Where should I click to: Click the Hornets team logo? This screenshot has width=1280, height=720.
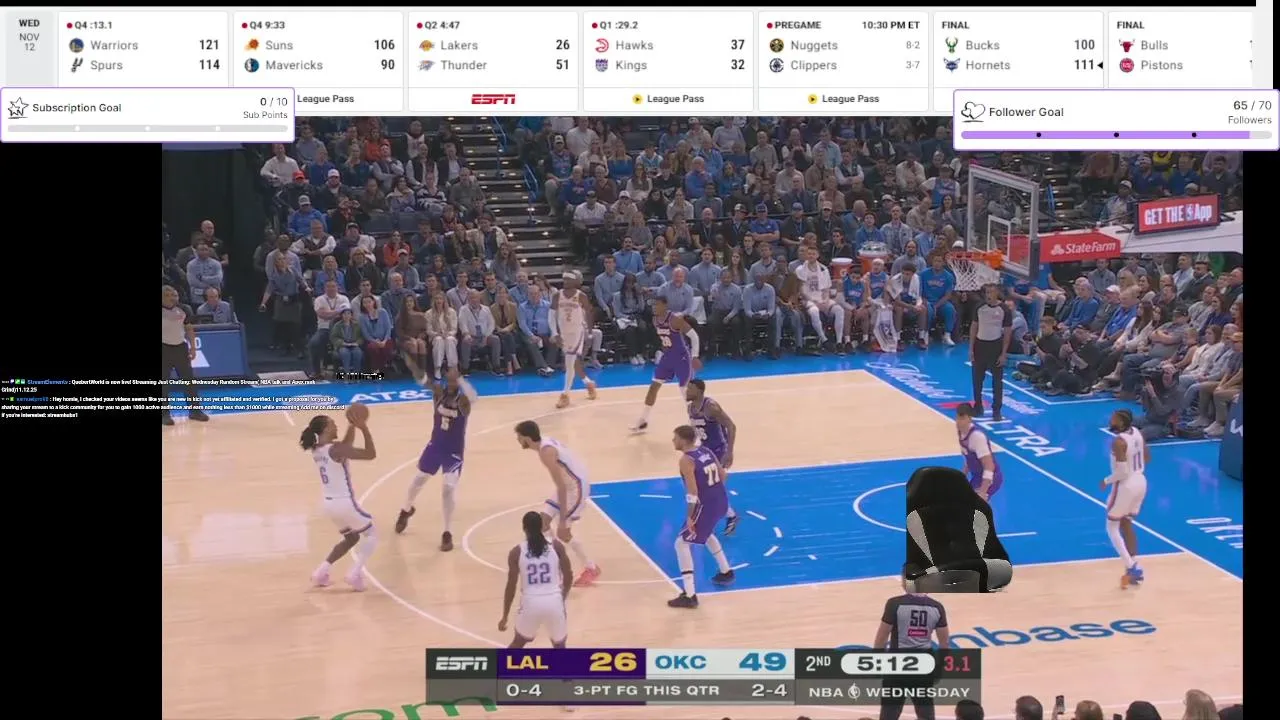[951, 65]
